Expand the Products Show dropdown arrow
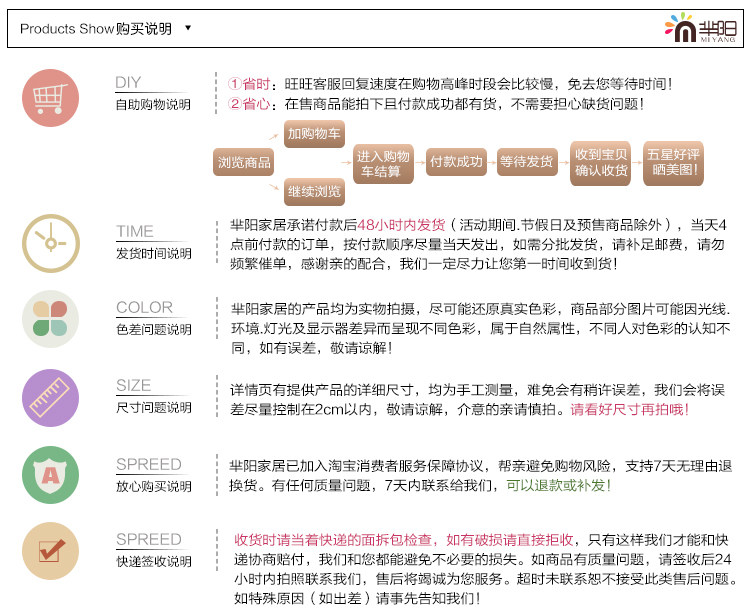Image resolution: width=750 pixels, height=612 pixels. coord(188,28)
